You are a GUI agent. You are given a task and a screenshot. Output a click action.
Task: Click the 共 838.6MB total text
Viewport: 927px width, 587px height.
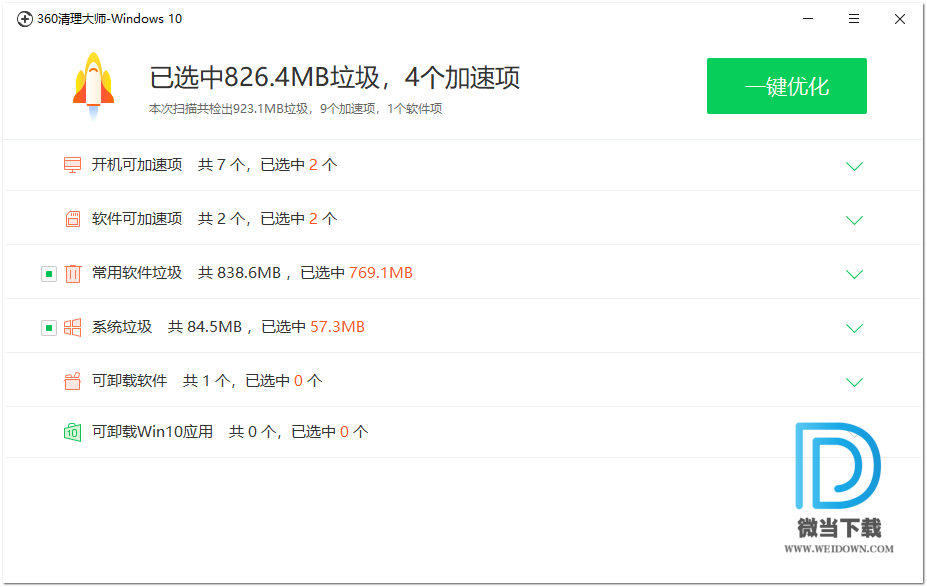click(239, 273)
